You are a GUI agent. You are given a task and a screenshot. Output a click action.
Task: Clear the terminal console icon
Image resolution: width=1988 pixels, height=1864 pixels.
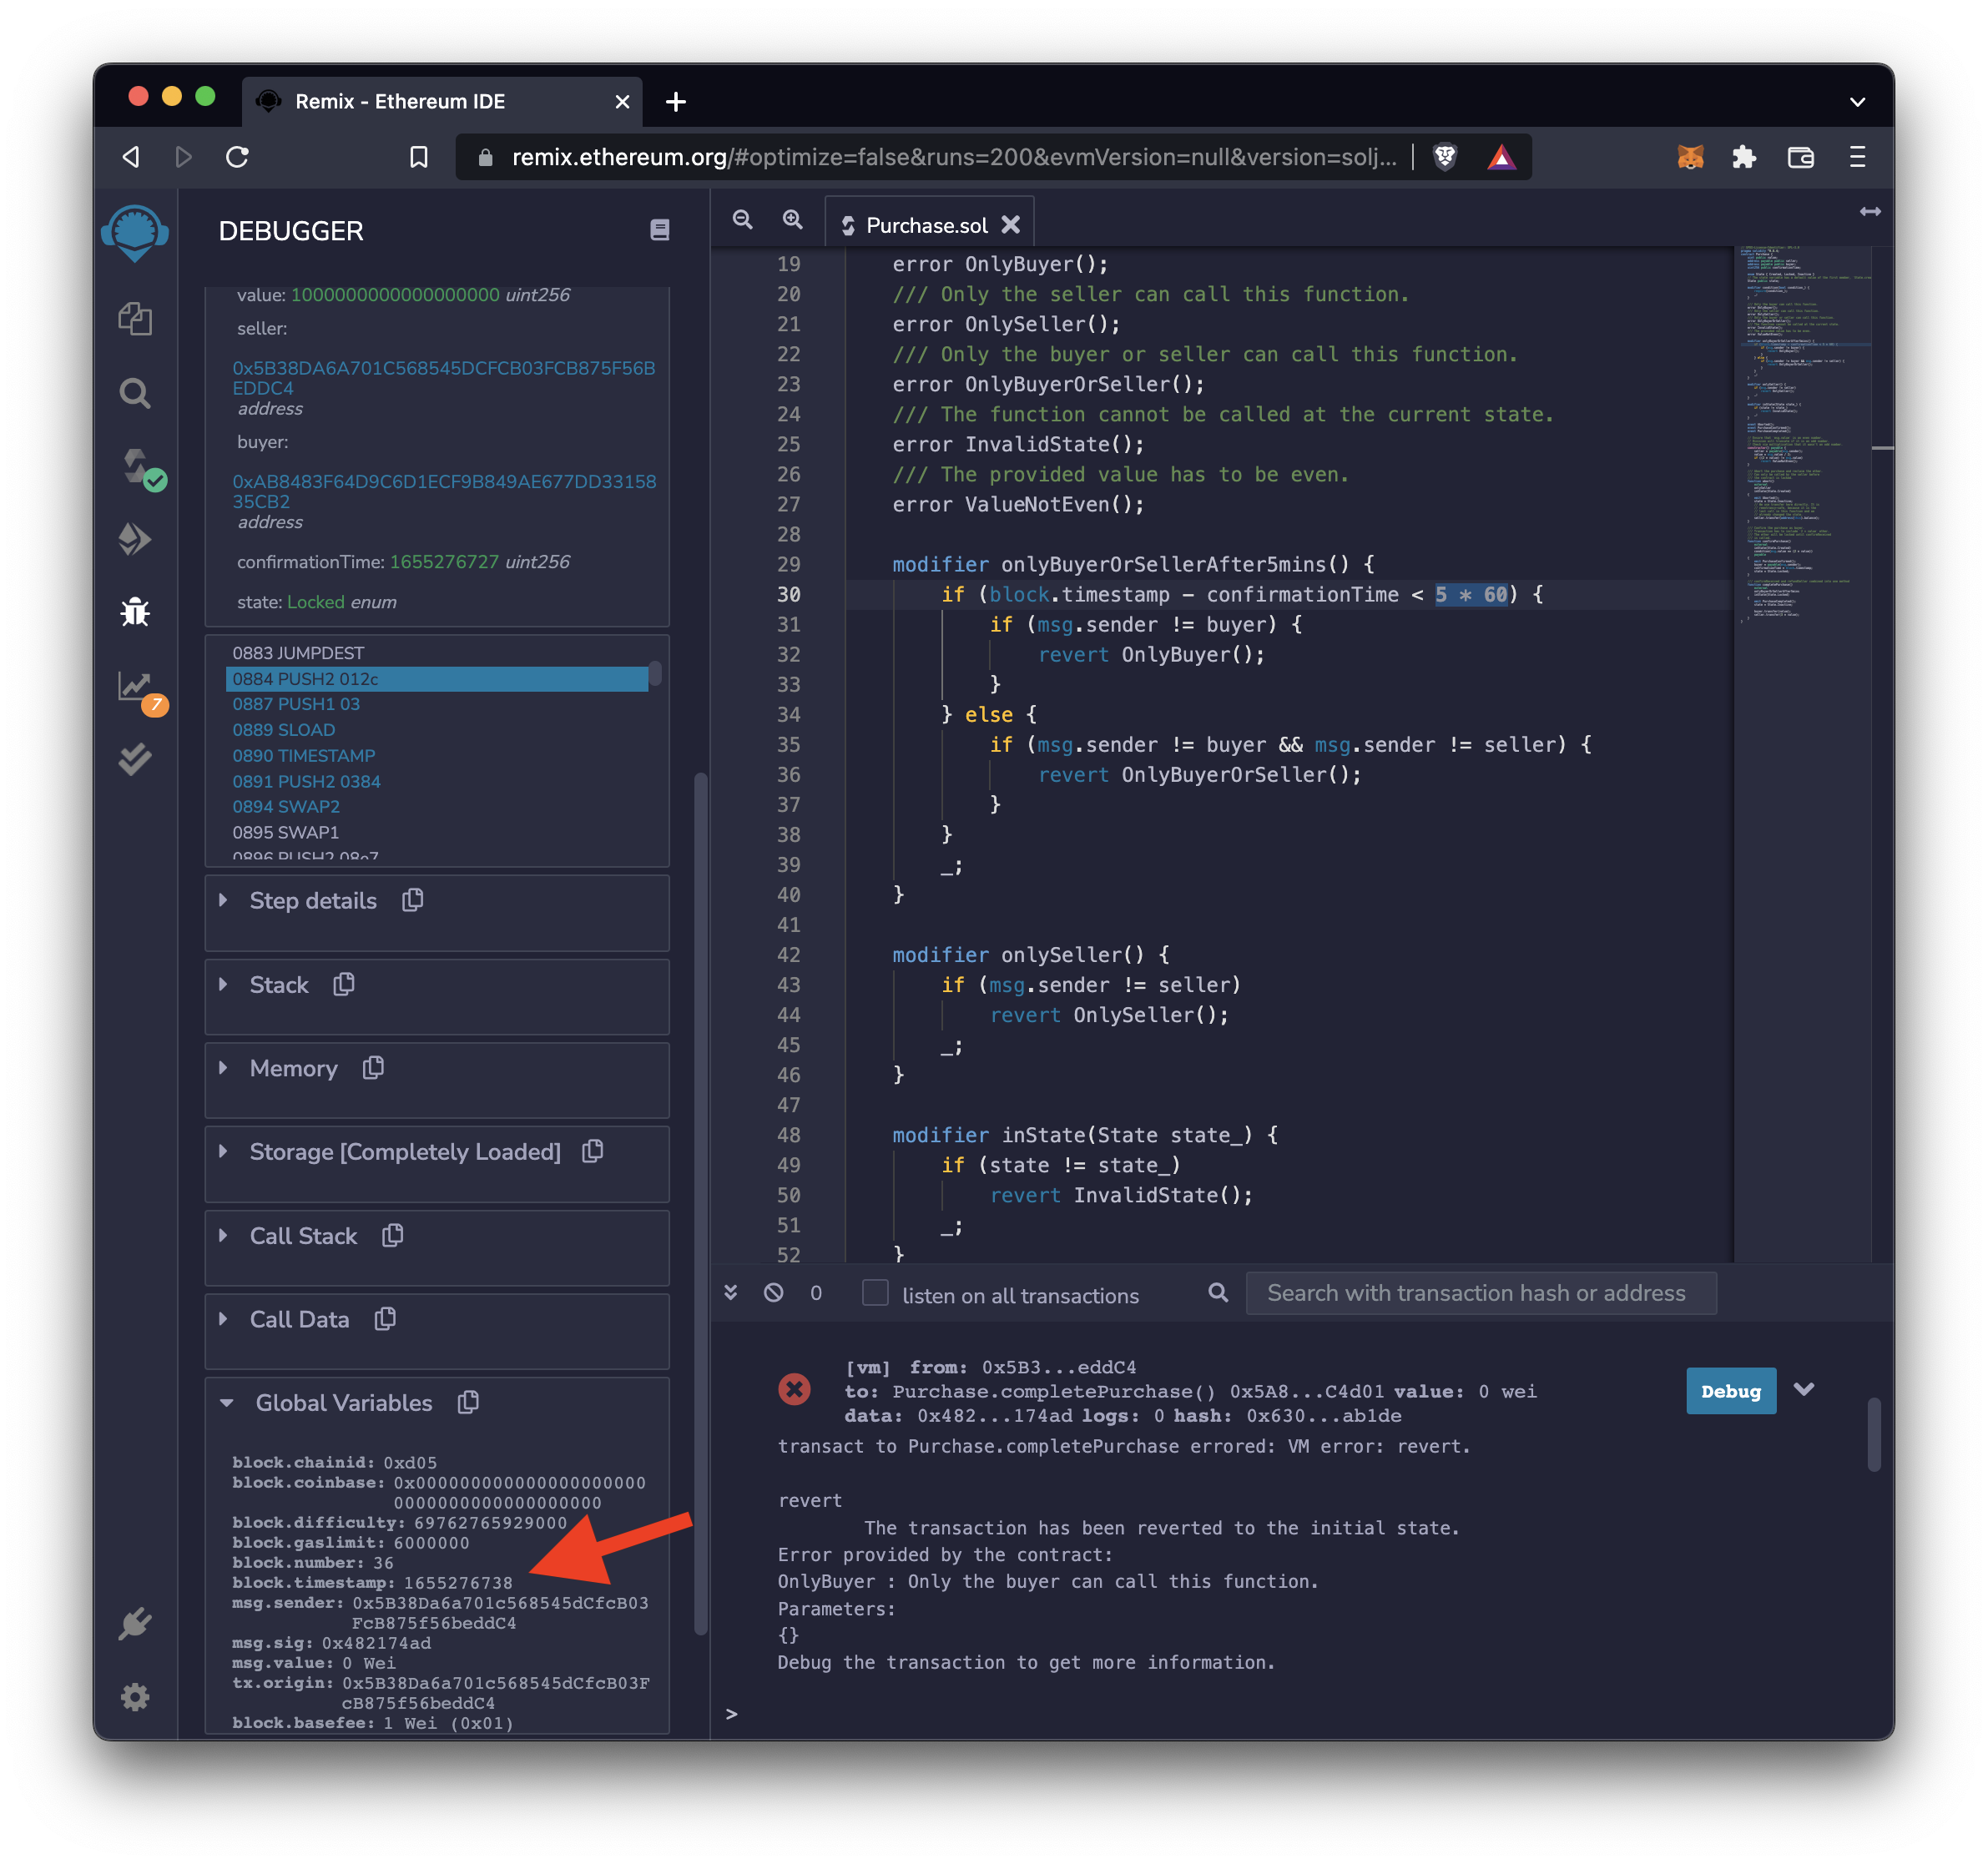773,1293
